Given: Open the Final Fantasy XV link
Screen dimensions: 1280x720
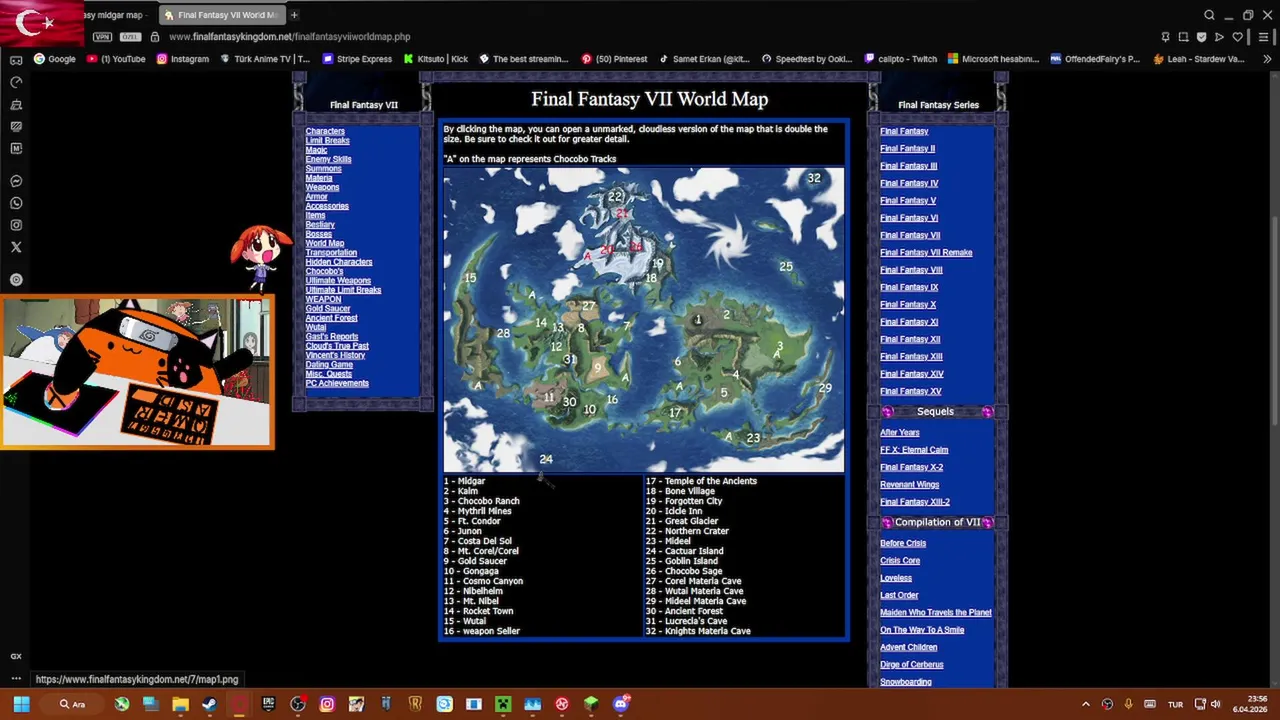Looking at the screenshot, I should (910, 391).
